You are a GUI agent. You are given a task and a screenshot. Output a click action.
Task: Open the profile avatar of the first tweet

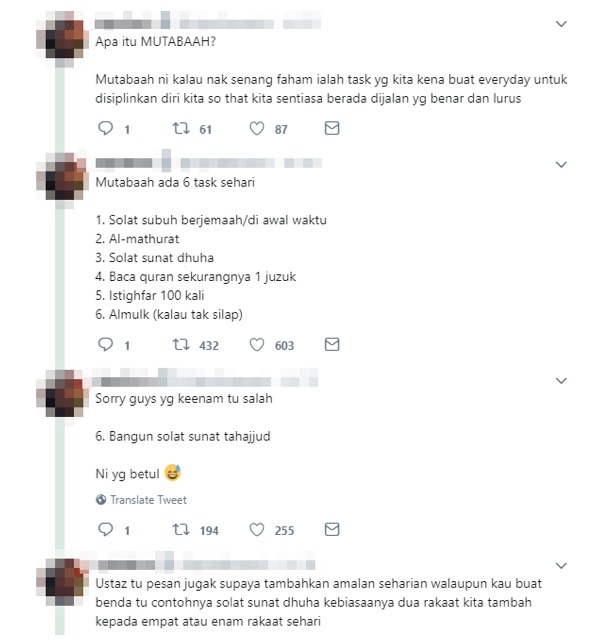pos(62,39)
